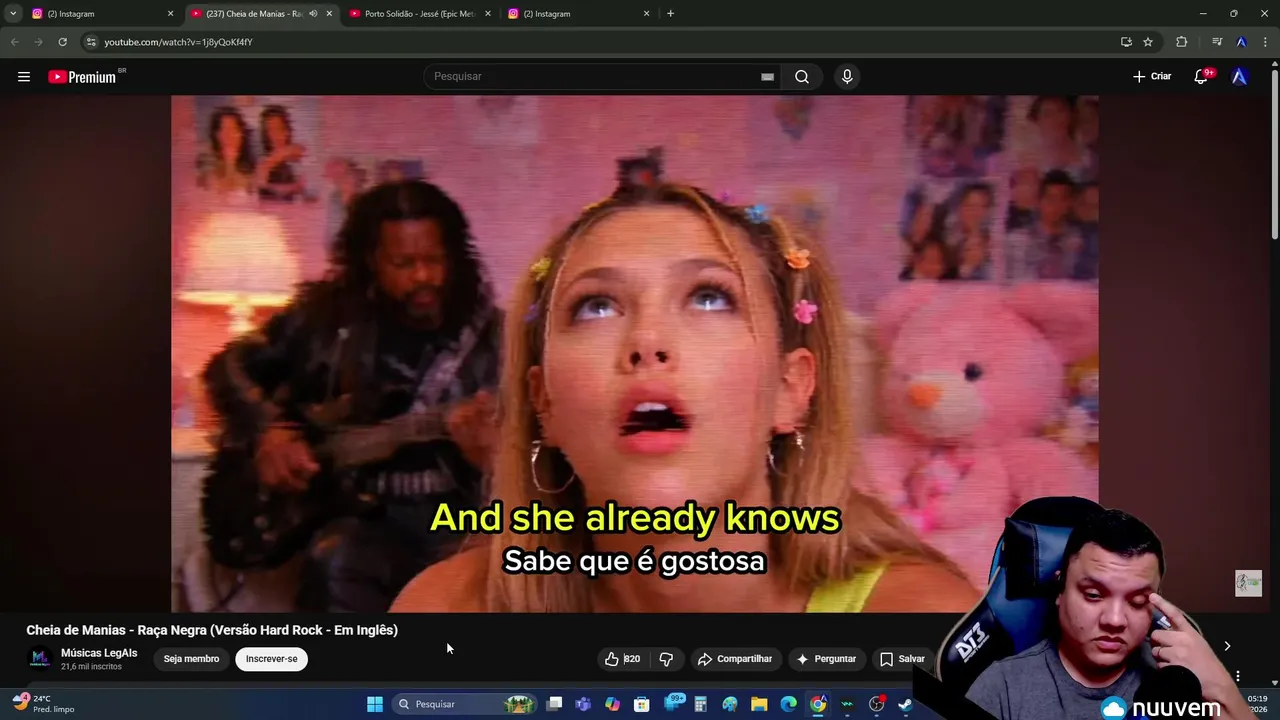Open Paint from the taskbar
This screenshot has width=1280, height=720.
[730, 704]
